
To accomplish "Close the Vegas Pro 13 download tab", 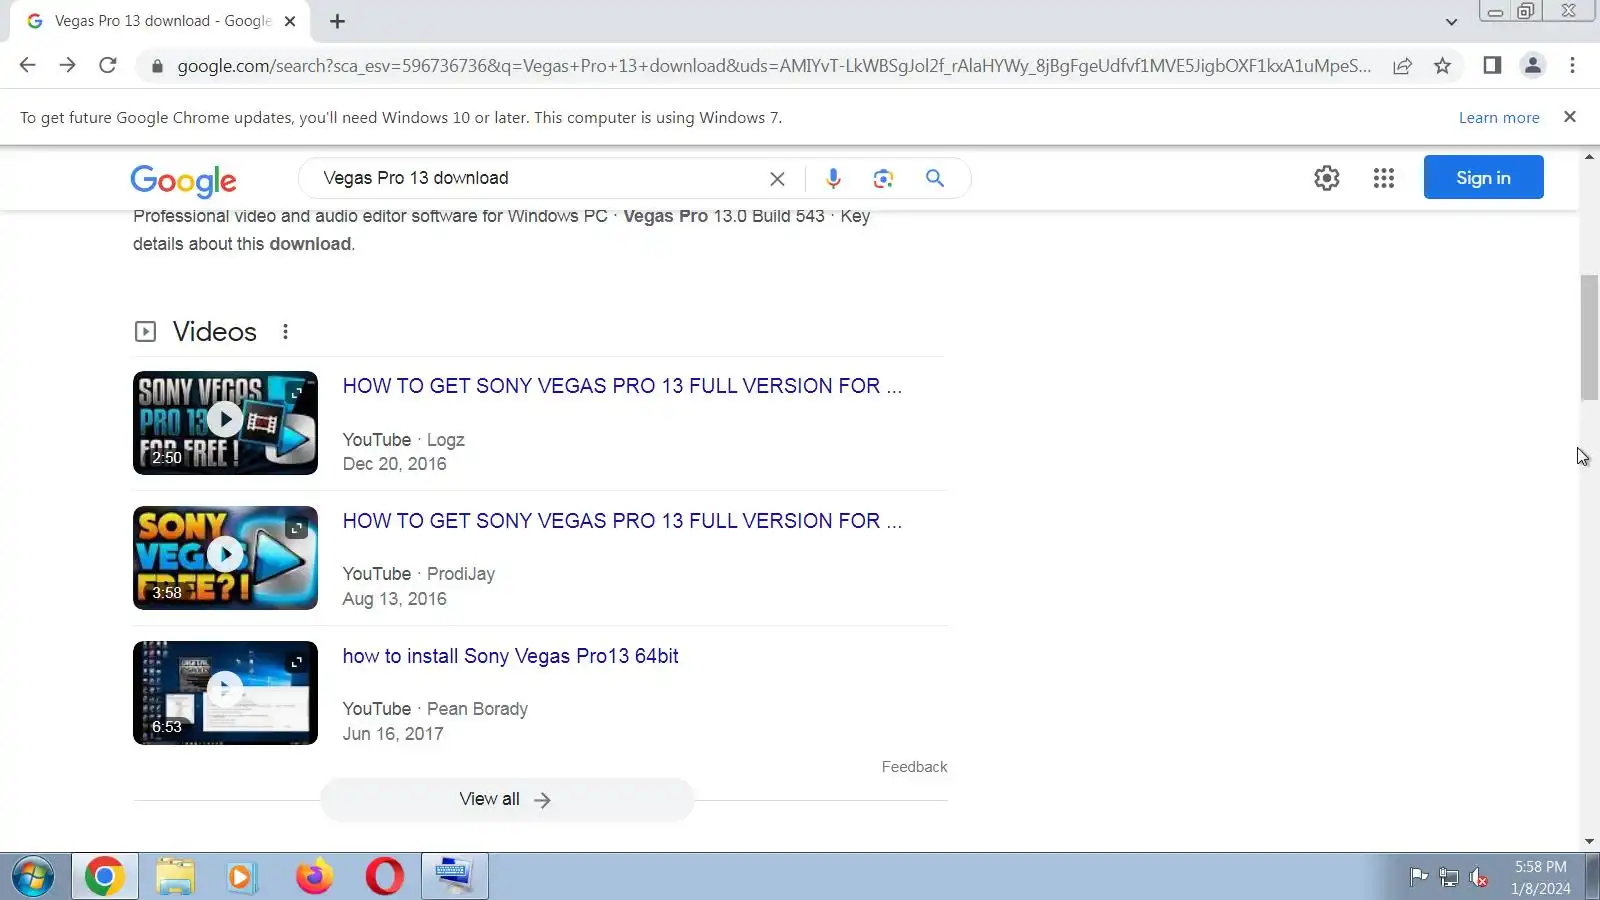I will click(290, 21).
